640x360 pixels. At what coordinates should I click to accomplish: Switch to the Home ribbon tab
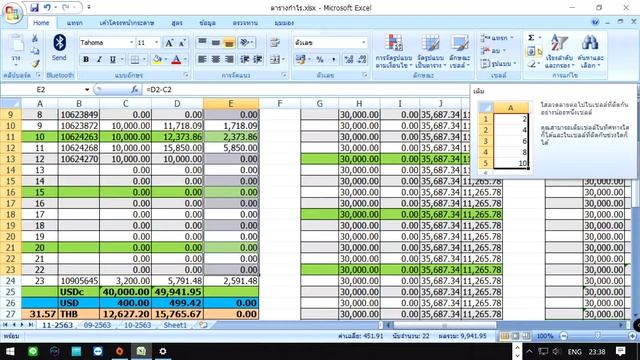(41, 23)
